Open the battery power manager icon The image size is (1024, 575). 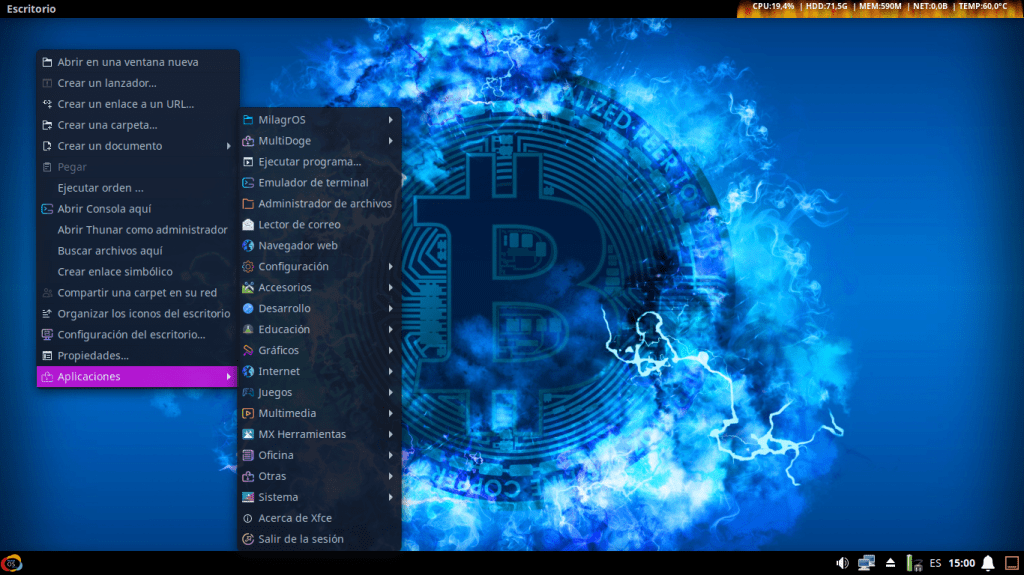(913, 563)
